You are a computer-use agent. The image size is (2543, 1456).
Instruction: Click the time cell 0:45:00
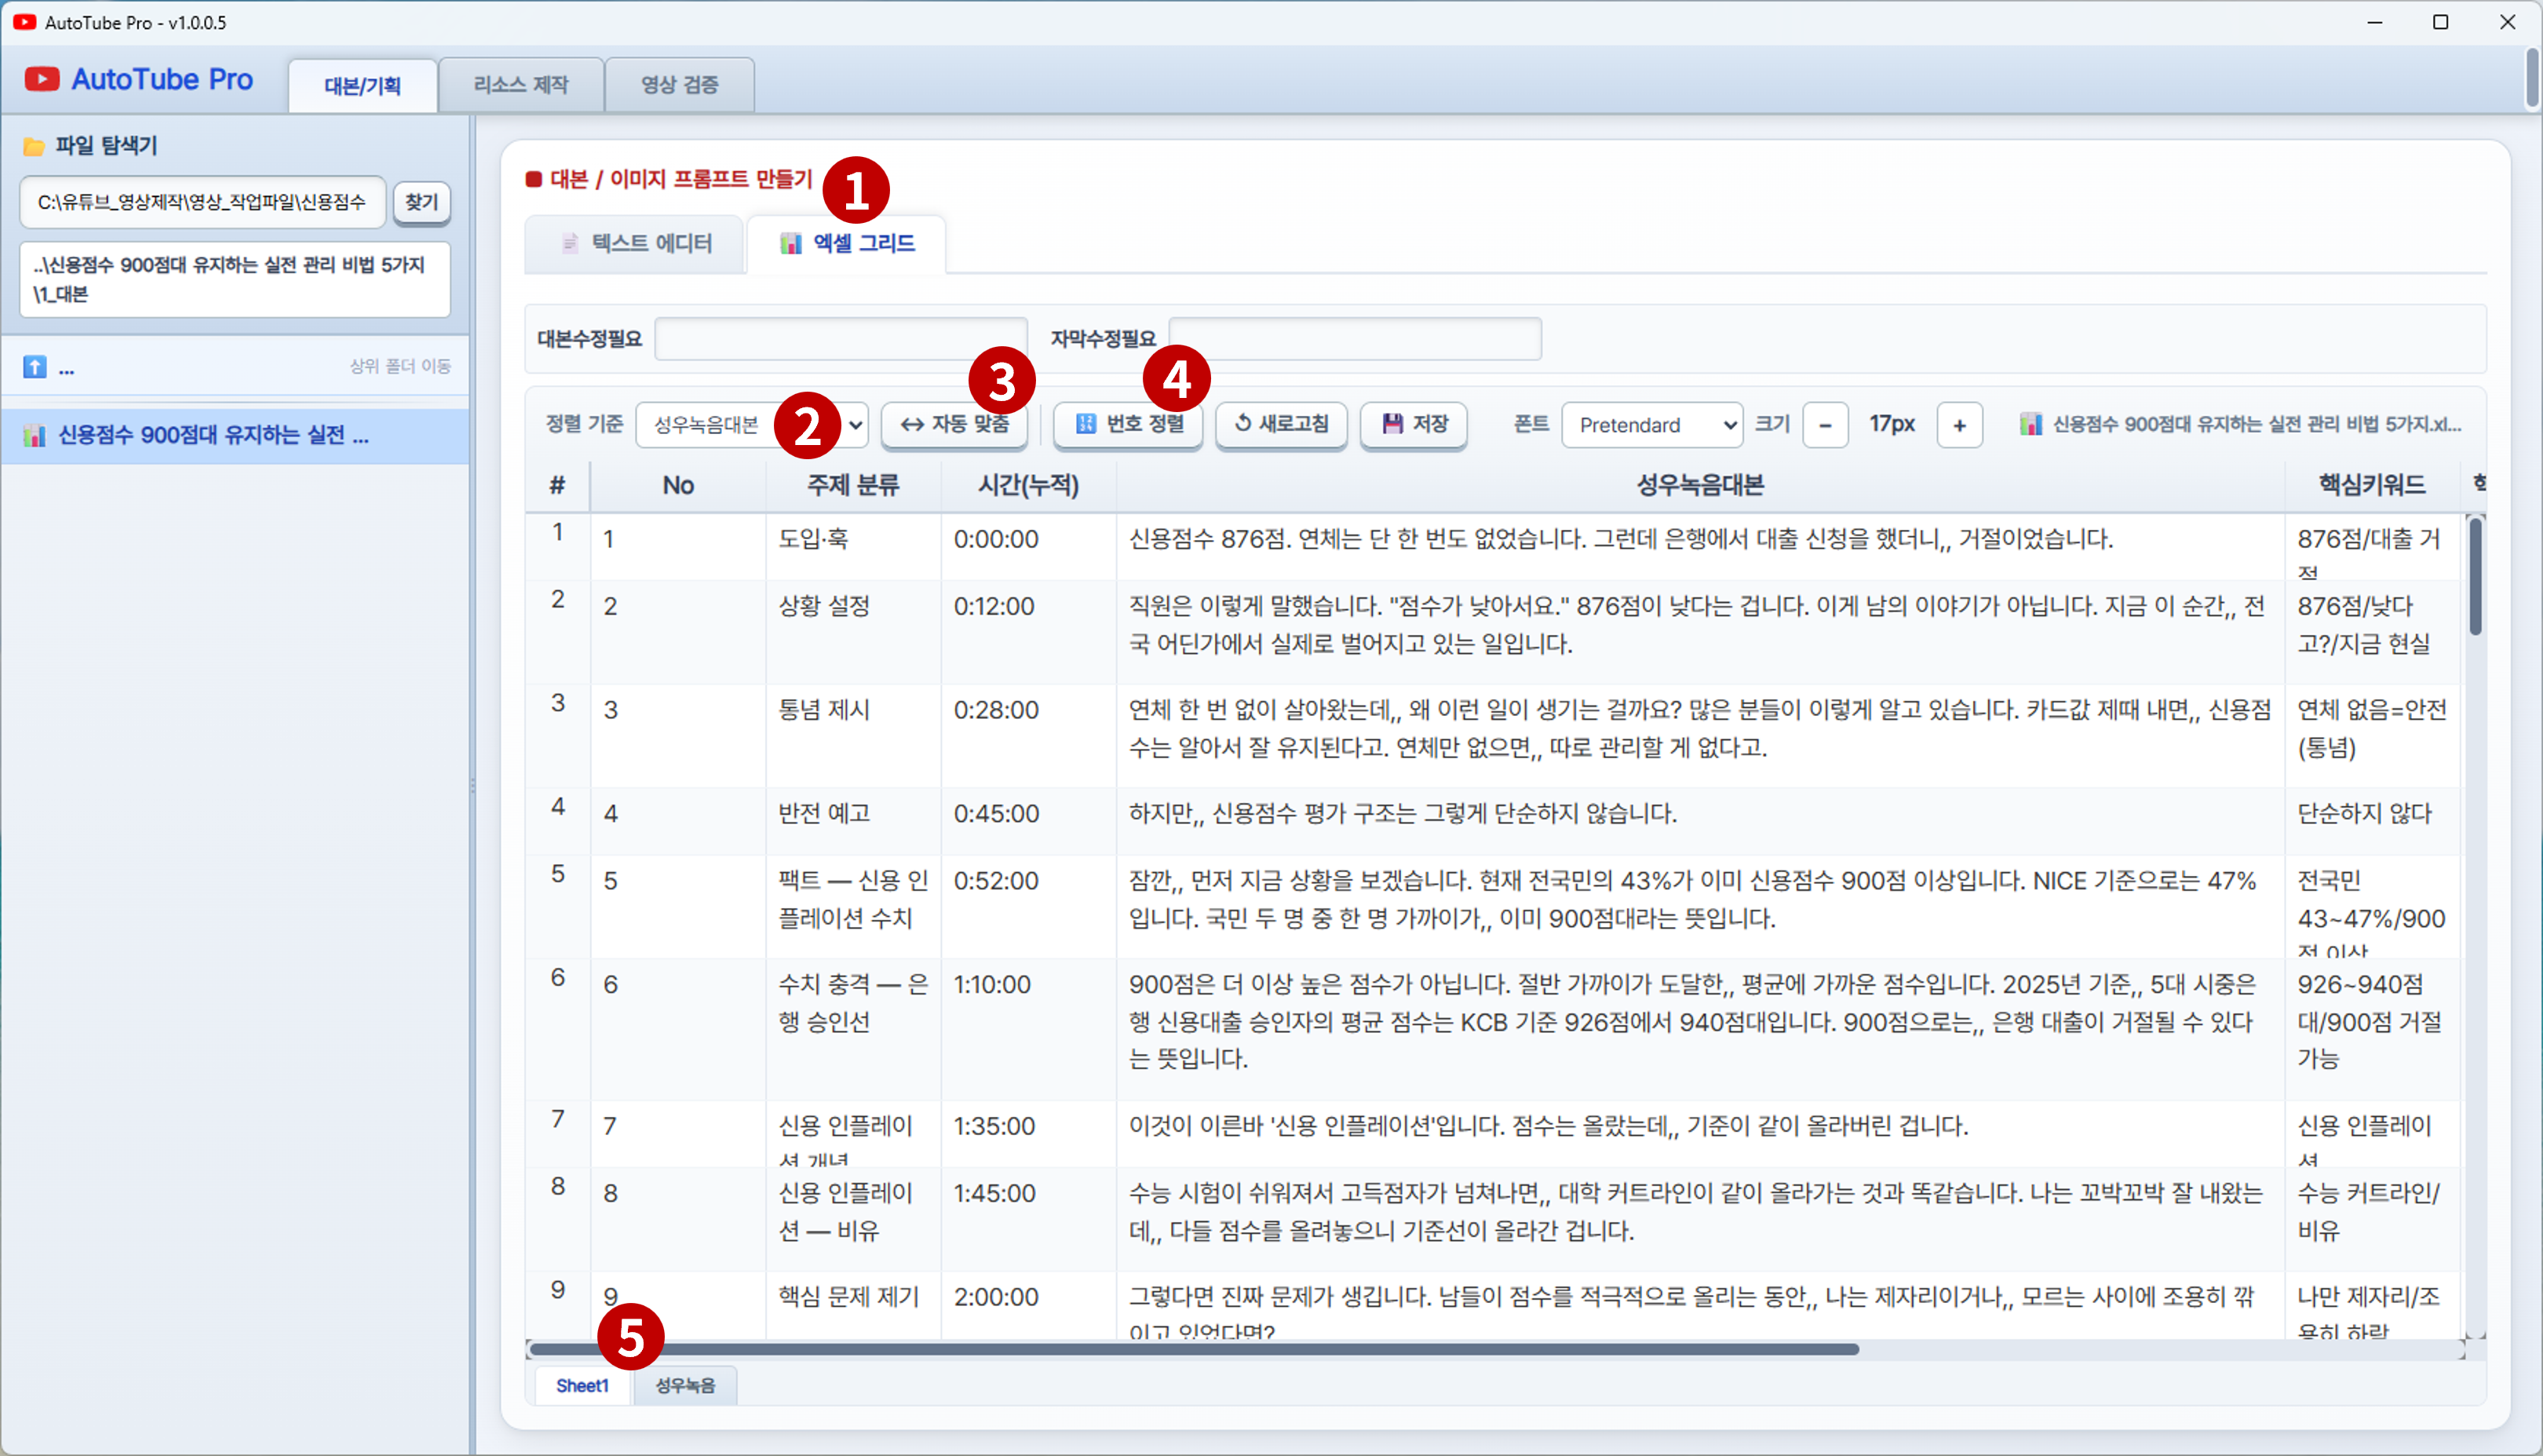click(1028, 821)
